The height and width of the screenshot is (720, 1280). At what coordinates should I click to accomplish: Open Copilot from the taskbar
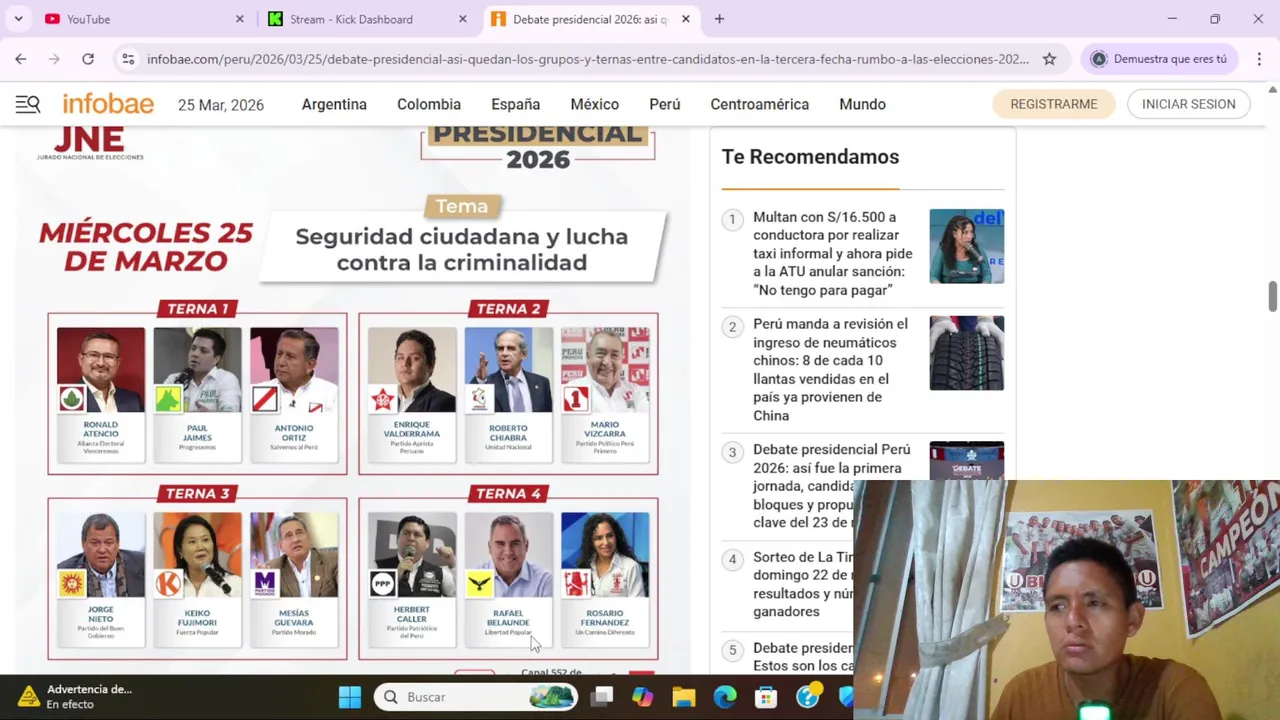pyautogui.click(x=642, y=697)
